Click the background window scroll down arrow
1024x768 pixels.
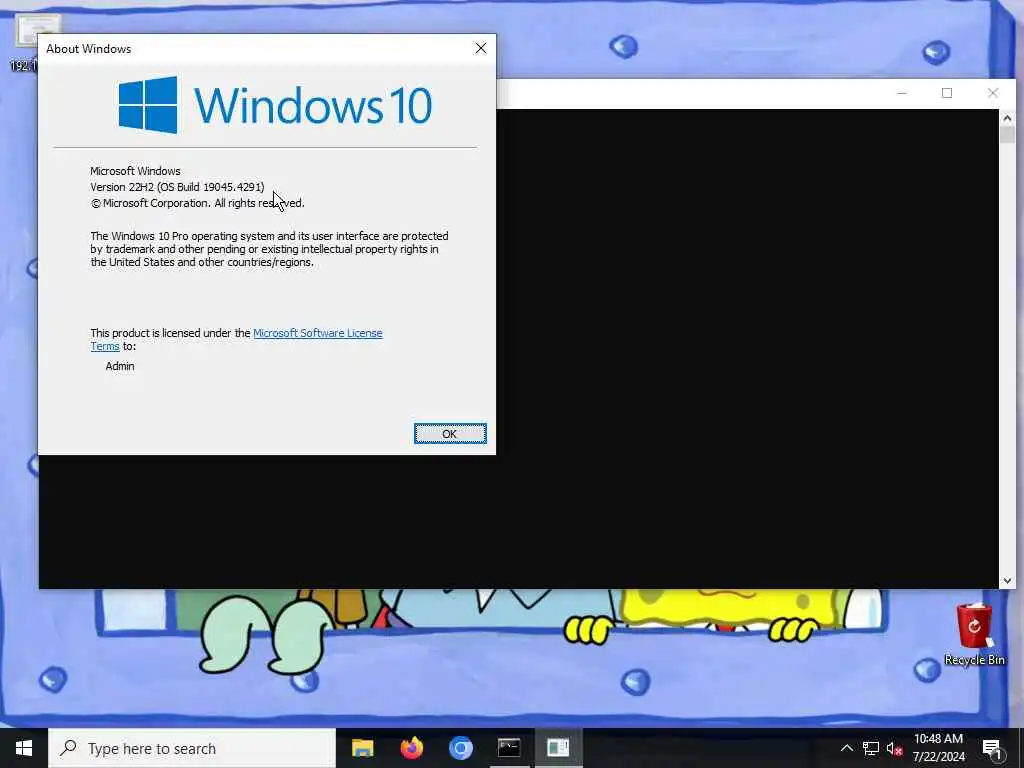click(x=1007, y=581)
